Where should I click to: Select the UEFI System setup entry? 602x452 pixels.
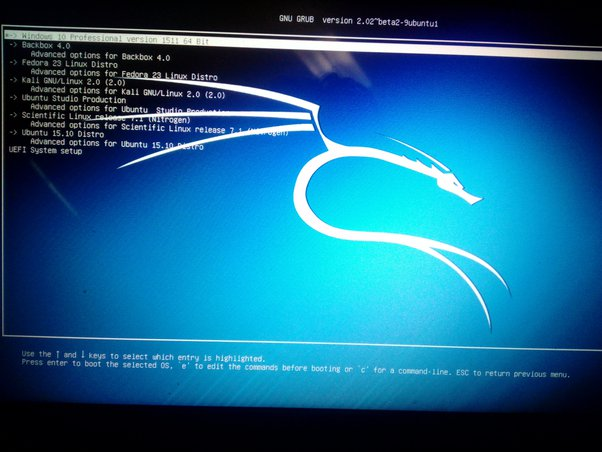click(x=45, y=151)
